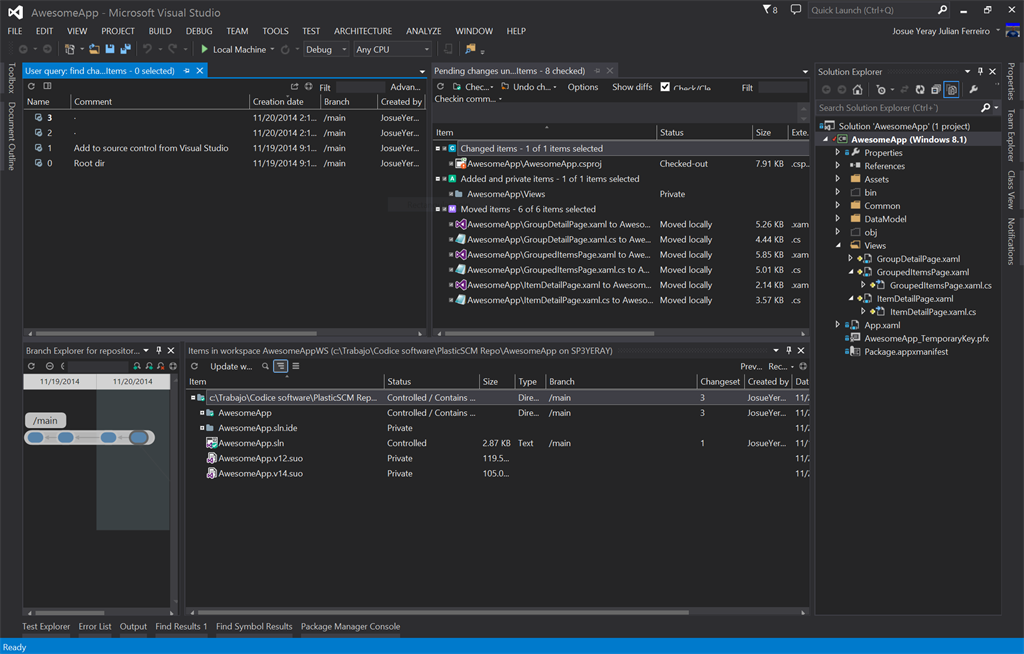This screenshot has width=1024, height=654.
Task: Click the search magnifier in workspace items toolbar
Action: point(265,366)
